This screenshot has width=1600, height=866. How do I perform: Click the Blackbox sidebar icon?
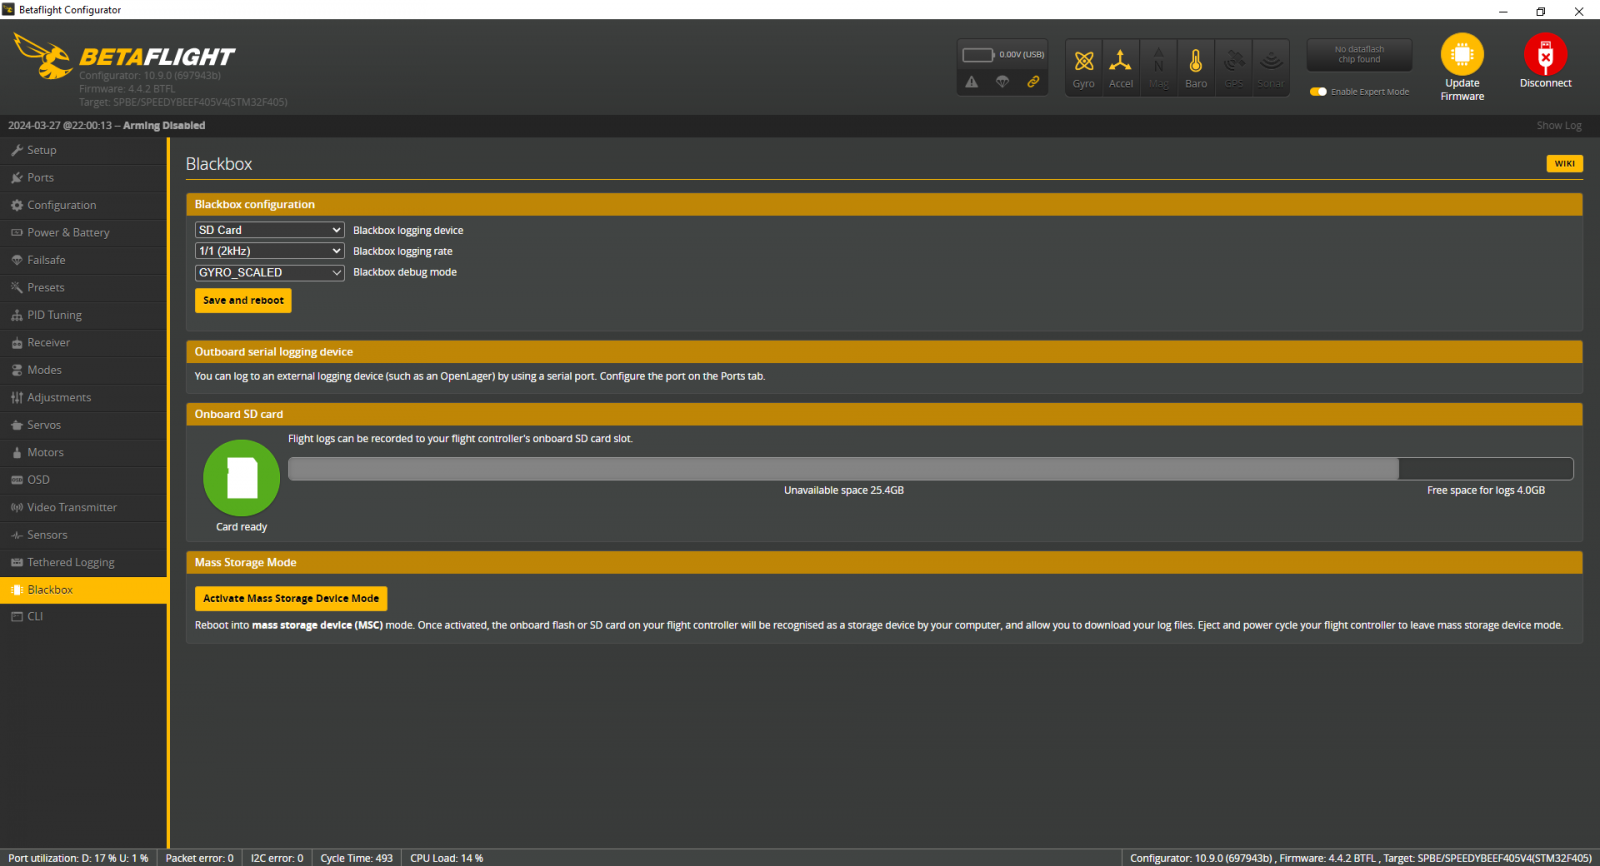[x=17, y=590]
